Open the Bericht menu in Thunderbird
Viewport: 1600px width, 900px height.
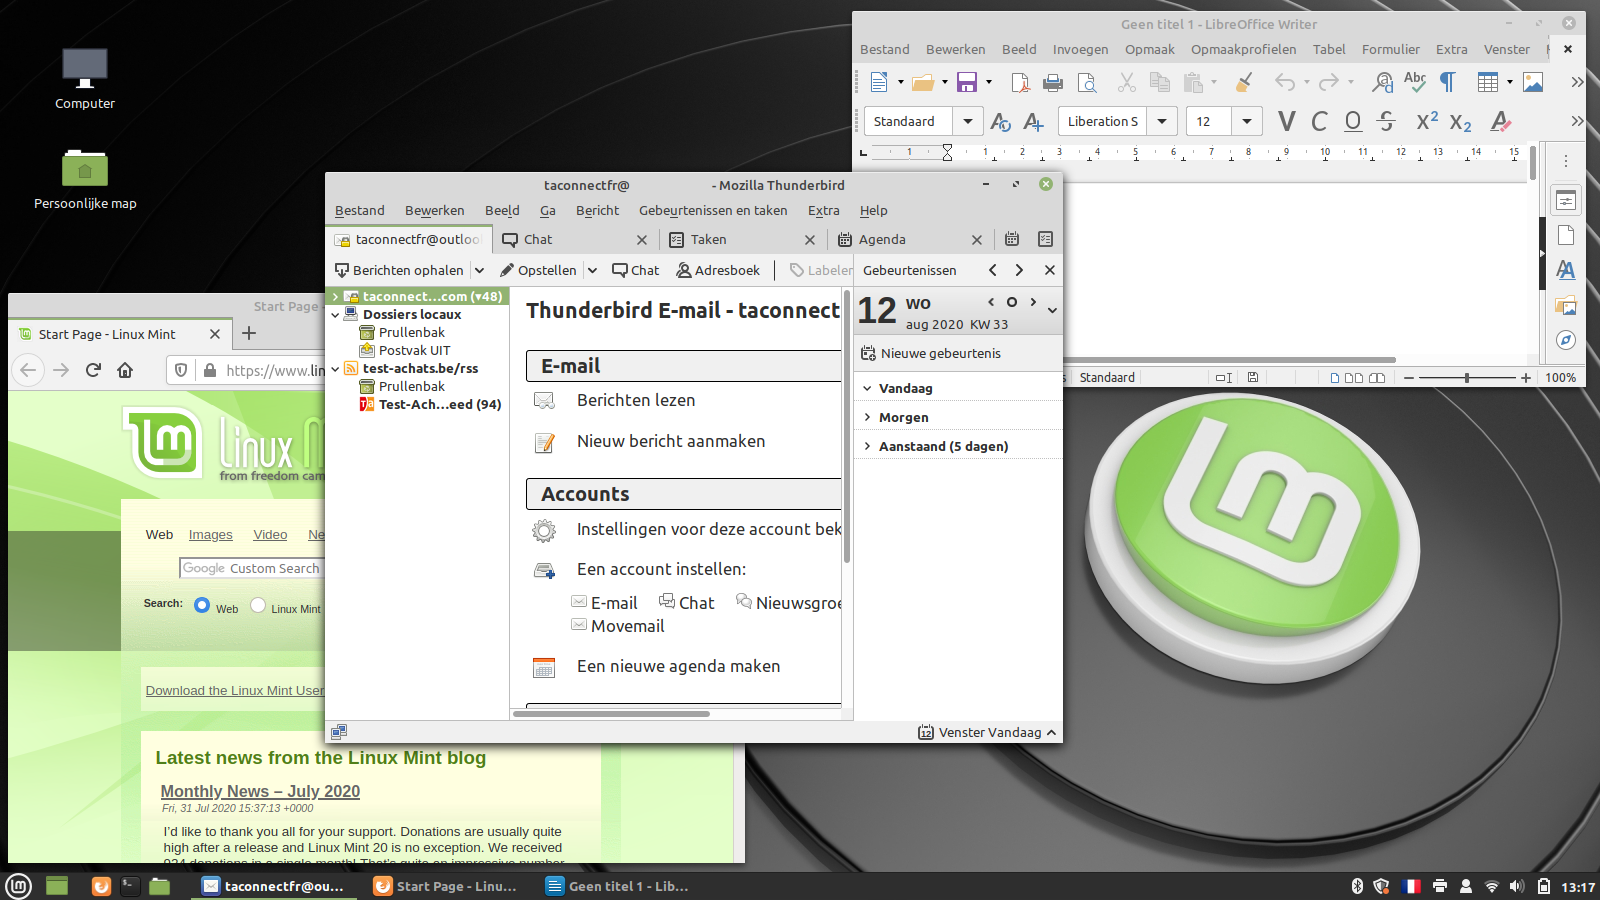pyautogui.click(x=597, y=211)
